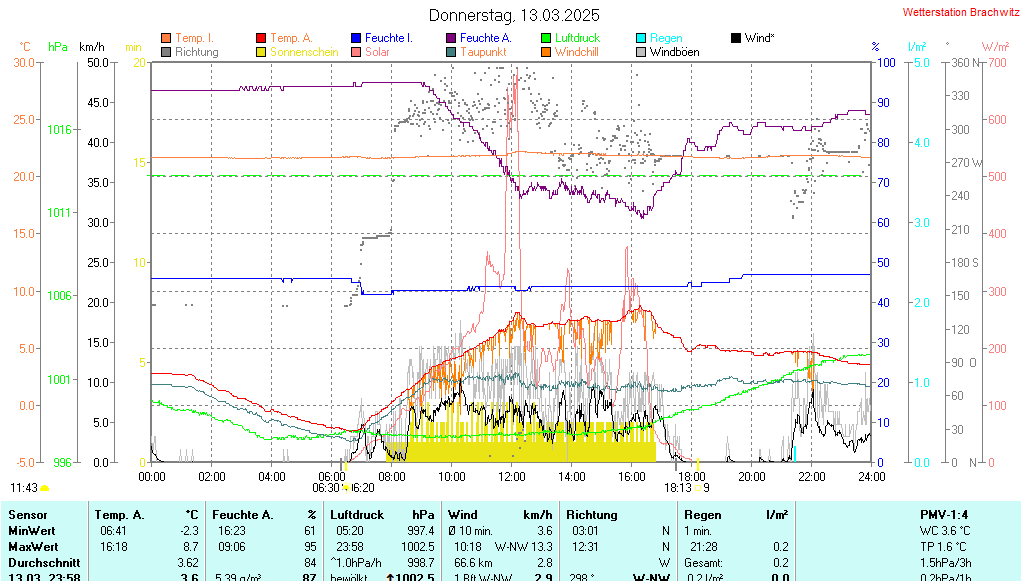Click the Donnerstag, 13.03.2025 chart title

click(x=514, y=15)
